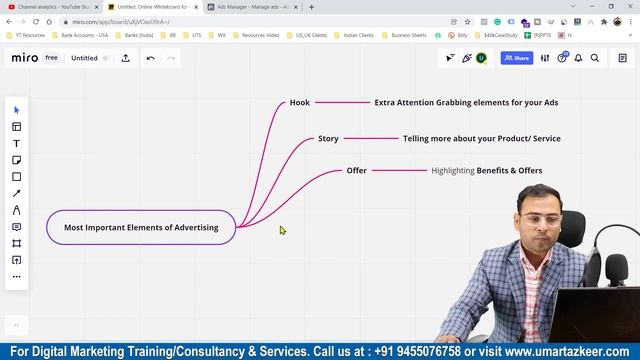Select the Hook mind map node
The image size is (640, 360).
[x=300, y=102]
